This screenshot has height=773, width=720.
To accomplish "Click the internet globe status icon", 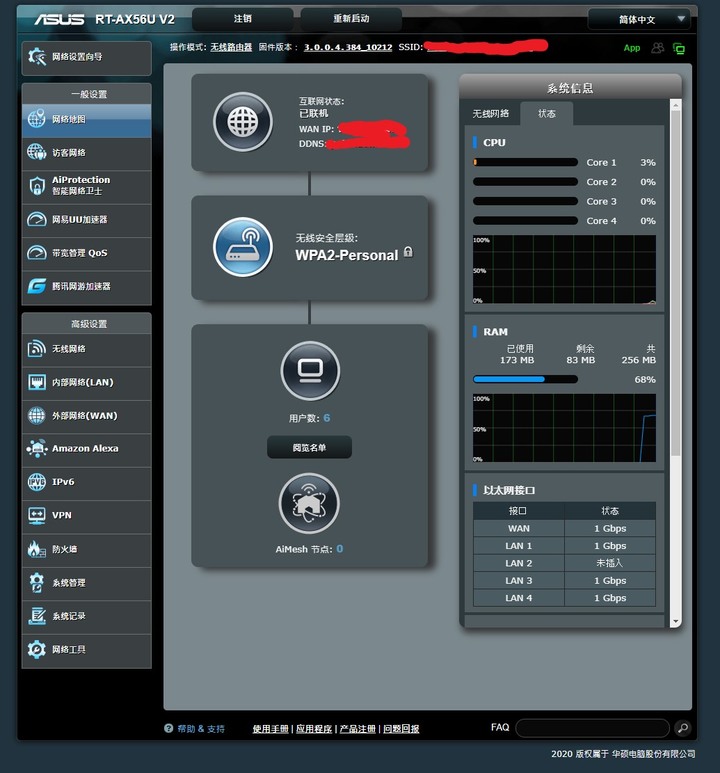I will (243, 121).
